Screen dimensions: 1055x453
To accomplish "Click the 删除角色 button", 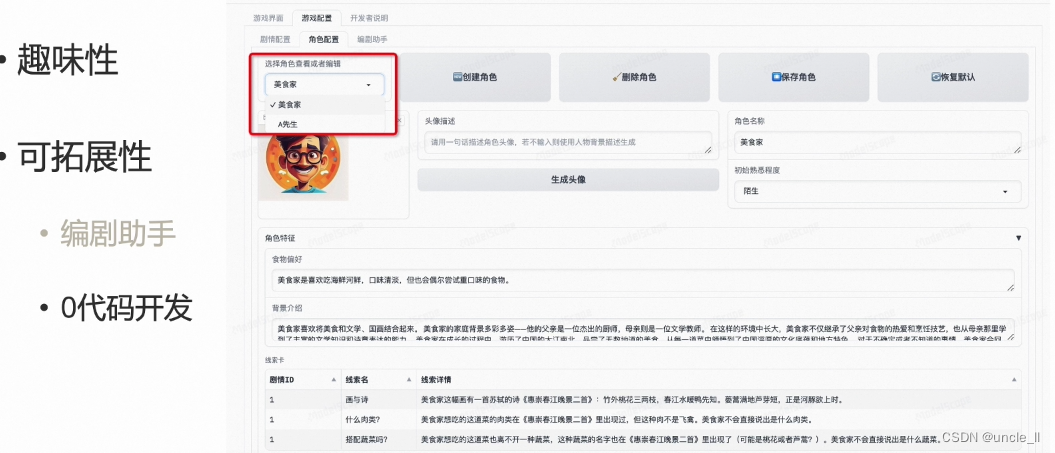I will point(634,77).
